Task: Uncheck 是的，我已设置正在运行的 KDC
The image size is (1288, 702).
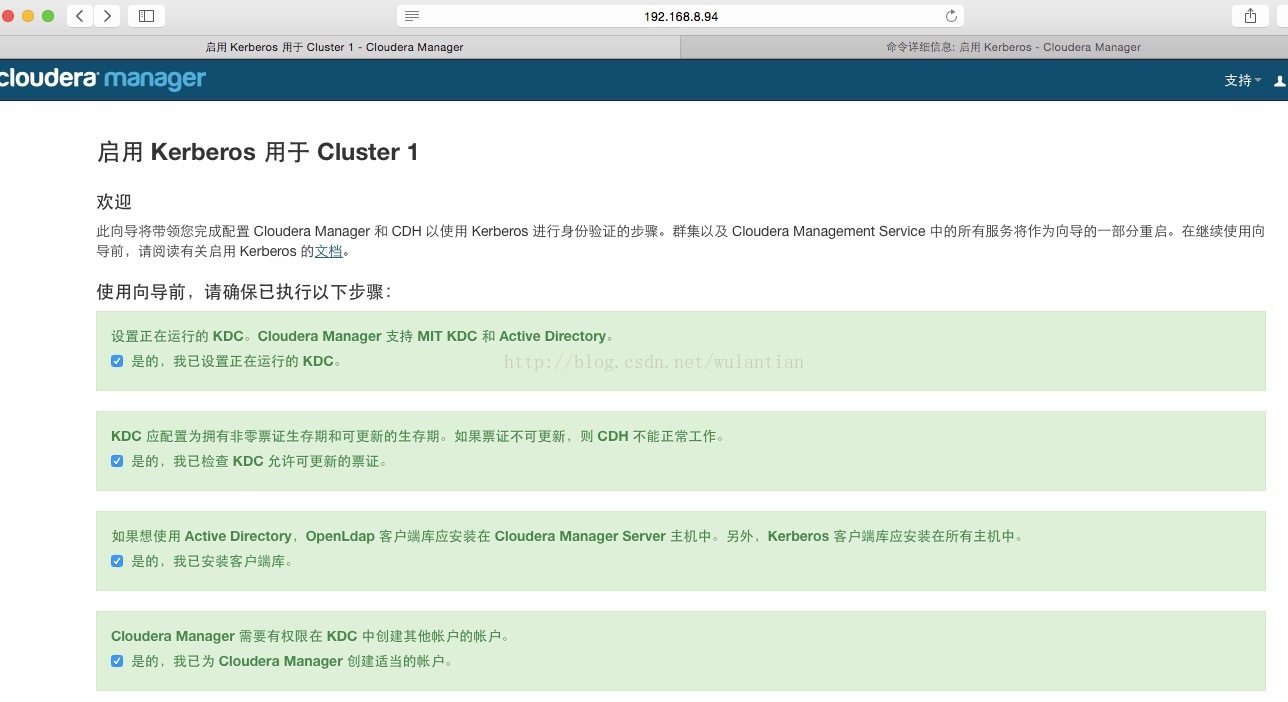Action: point(117,361)
